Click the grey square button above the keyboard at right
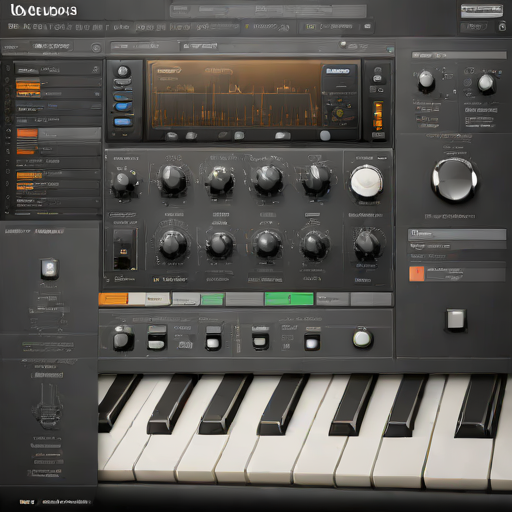The width and height of the screenshot is (512, 512). [456, 319]
